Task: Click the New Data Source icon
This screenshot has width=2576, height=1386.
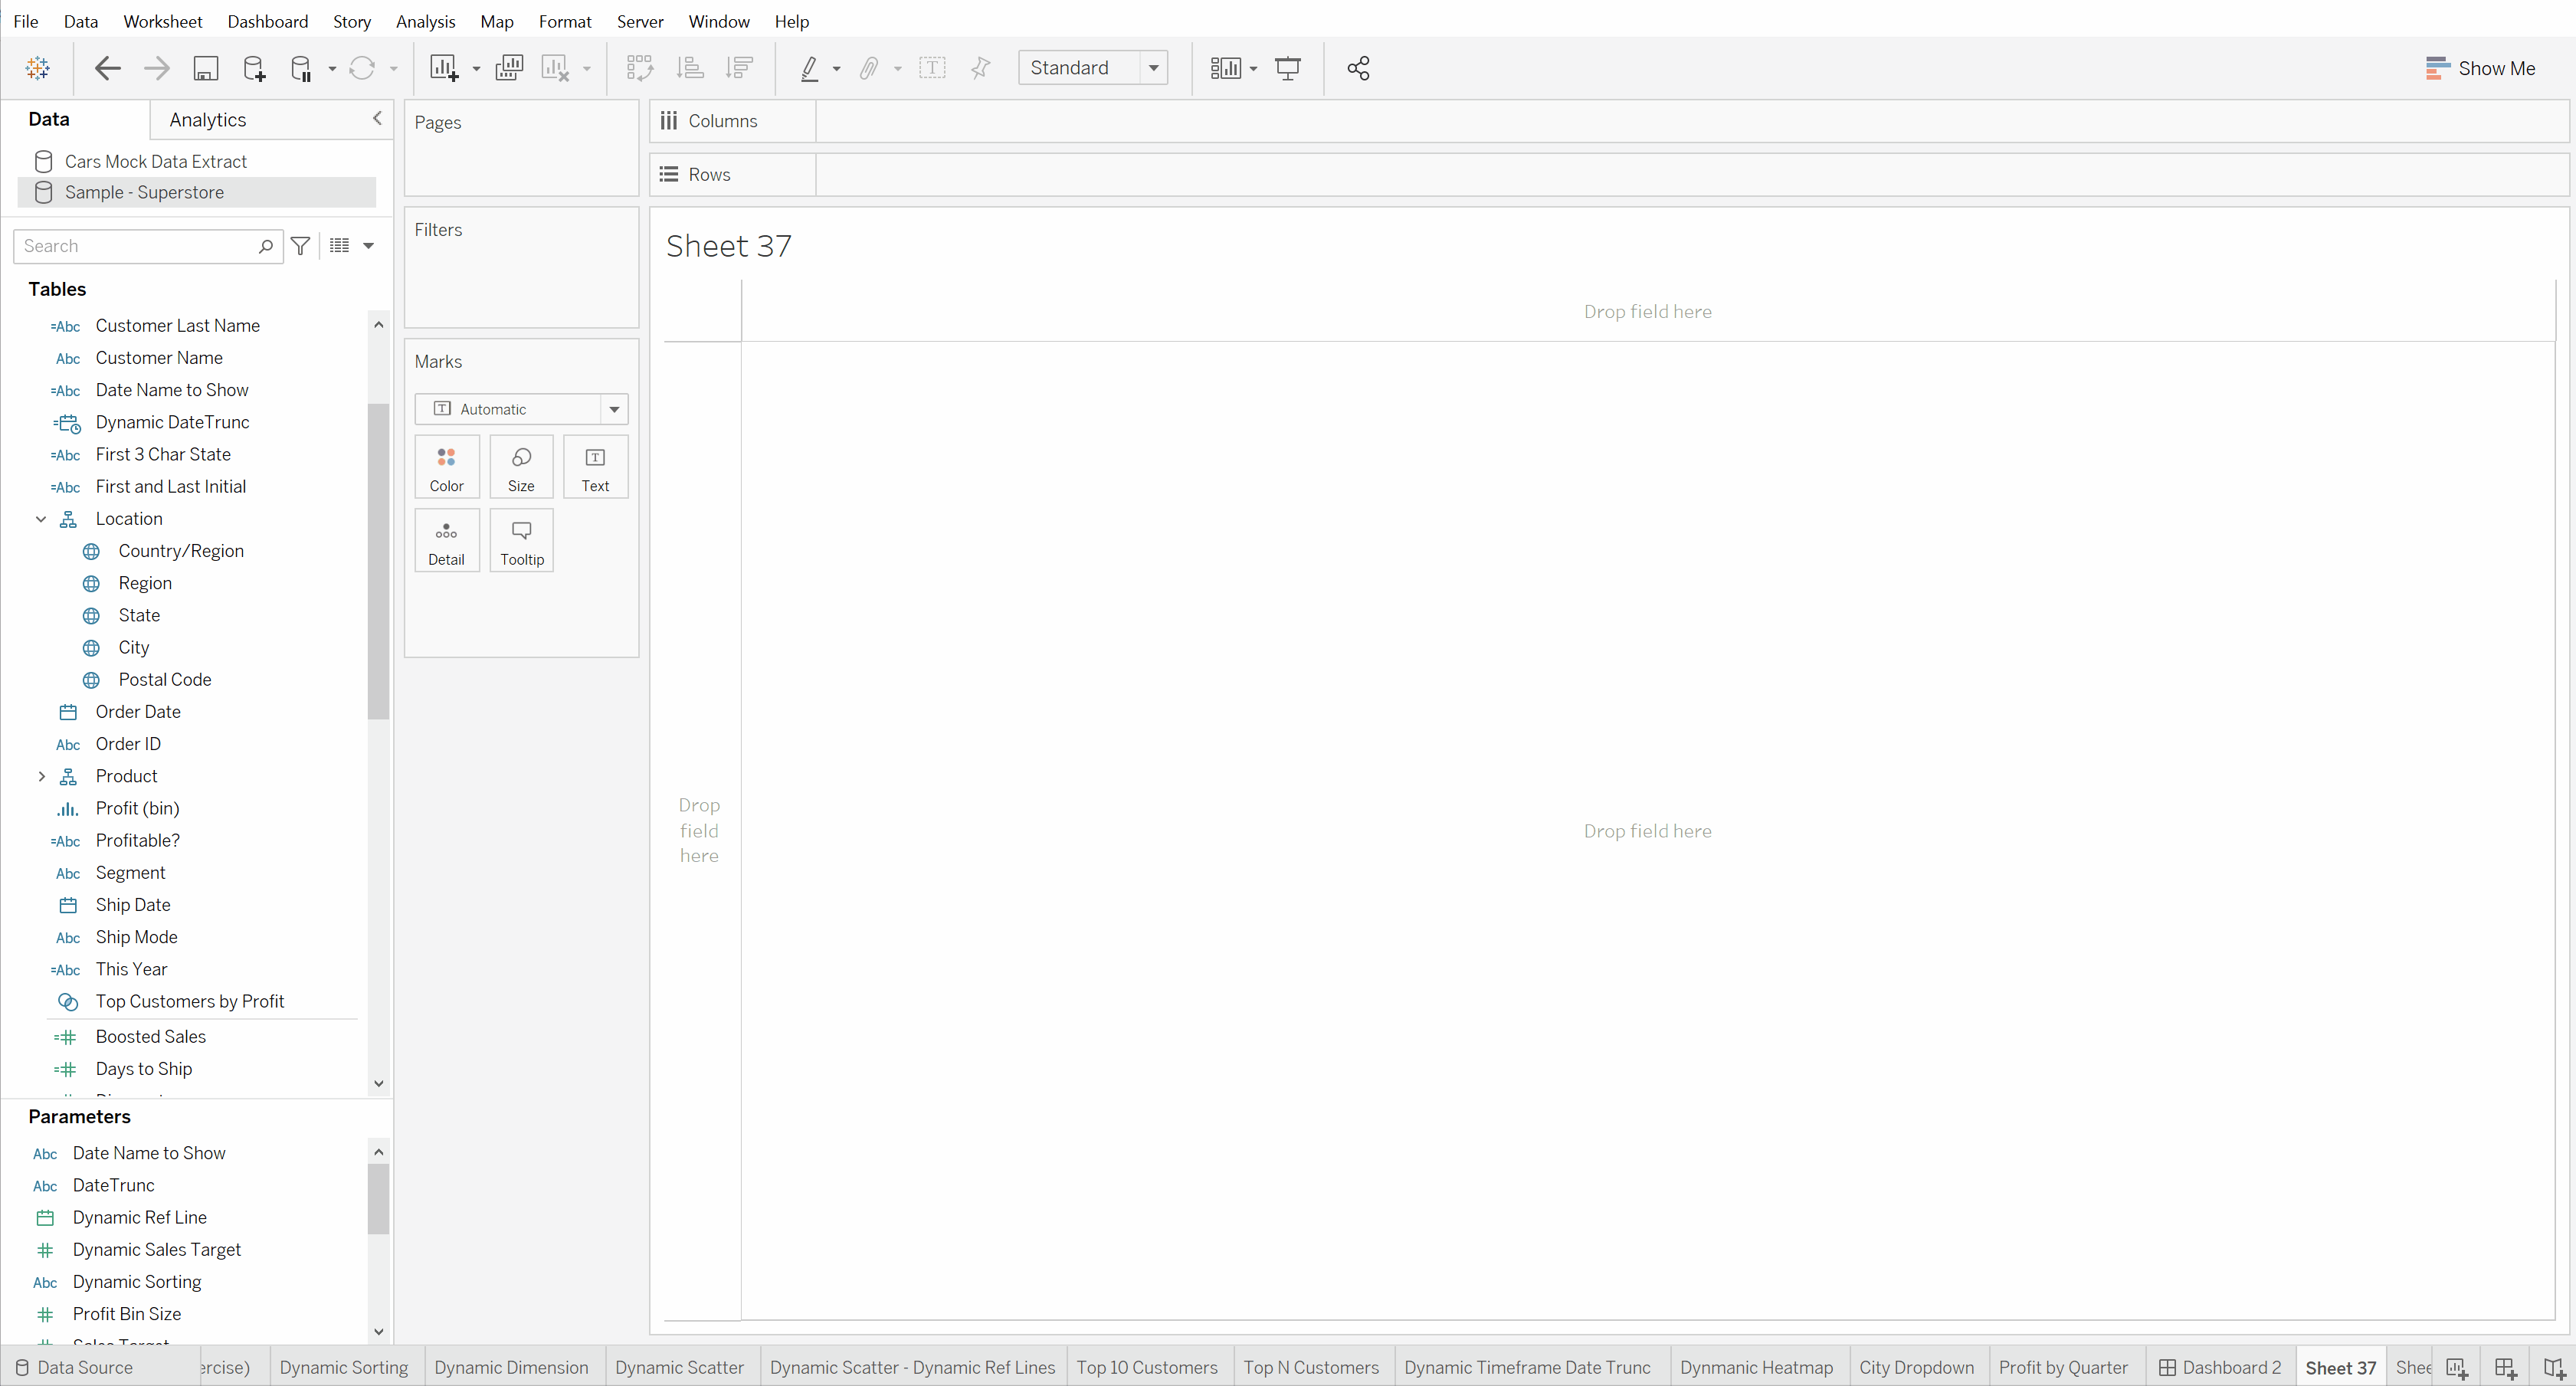Action: coord(254,68)
